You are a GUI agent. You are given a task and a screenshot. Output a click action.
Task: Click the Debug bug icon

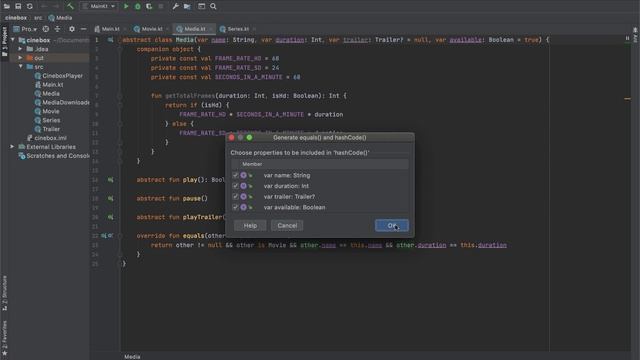pos(138,6)
